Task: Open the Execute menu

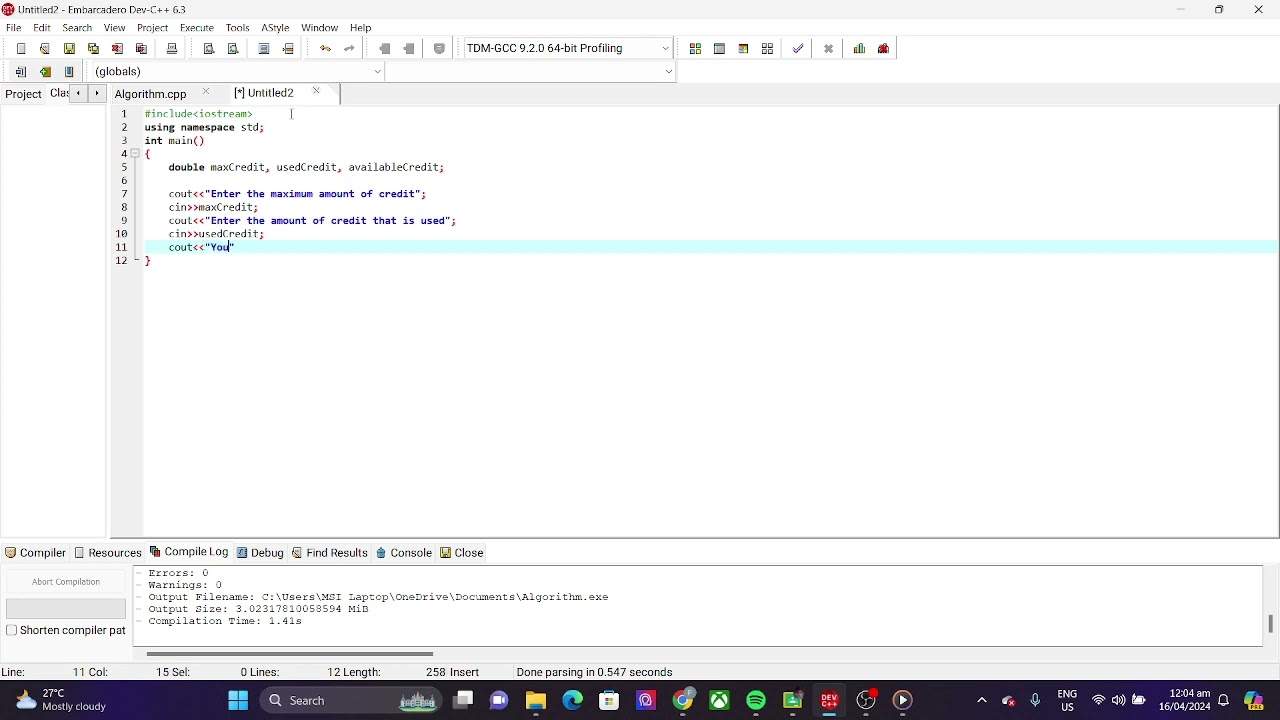Action: pos(197,27)
